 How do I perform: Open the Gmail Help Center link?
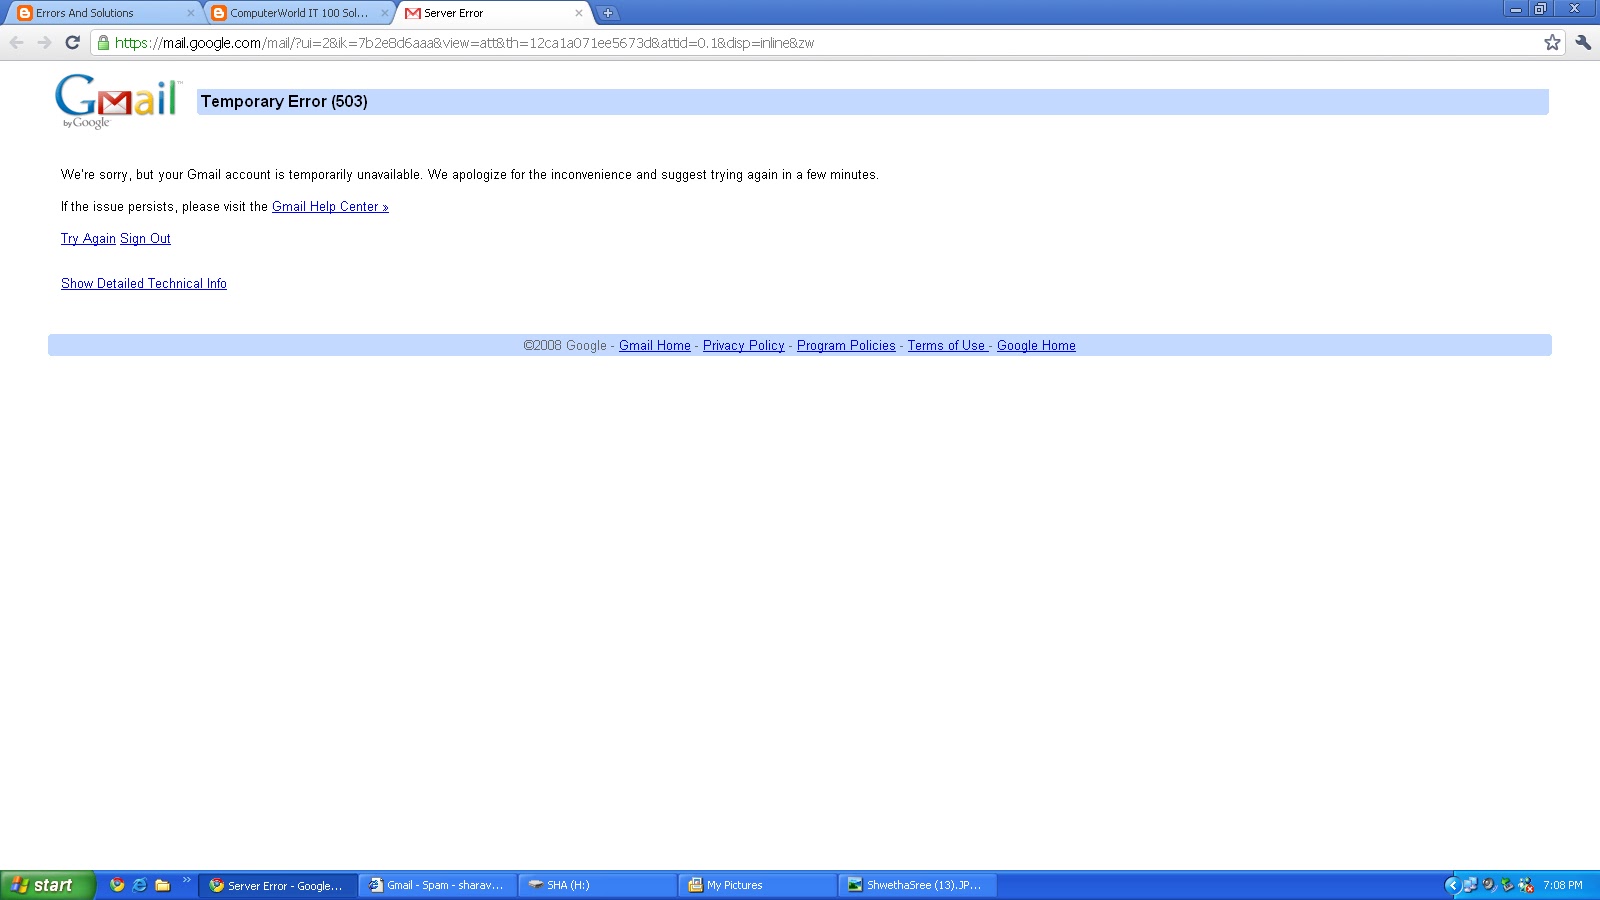[330, 207]
